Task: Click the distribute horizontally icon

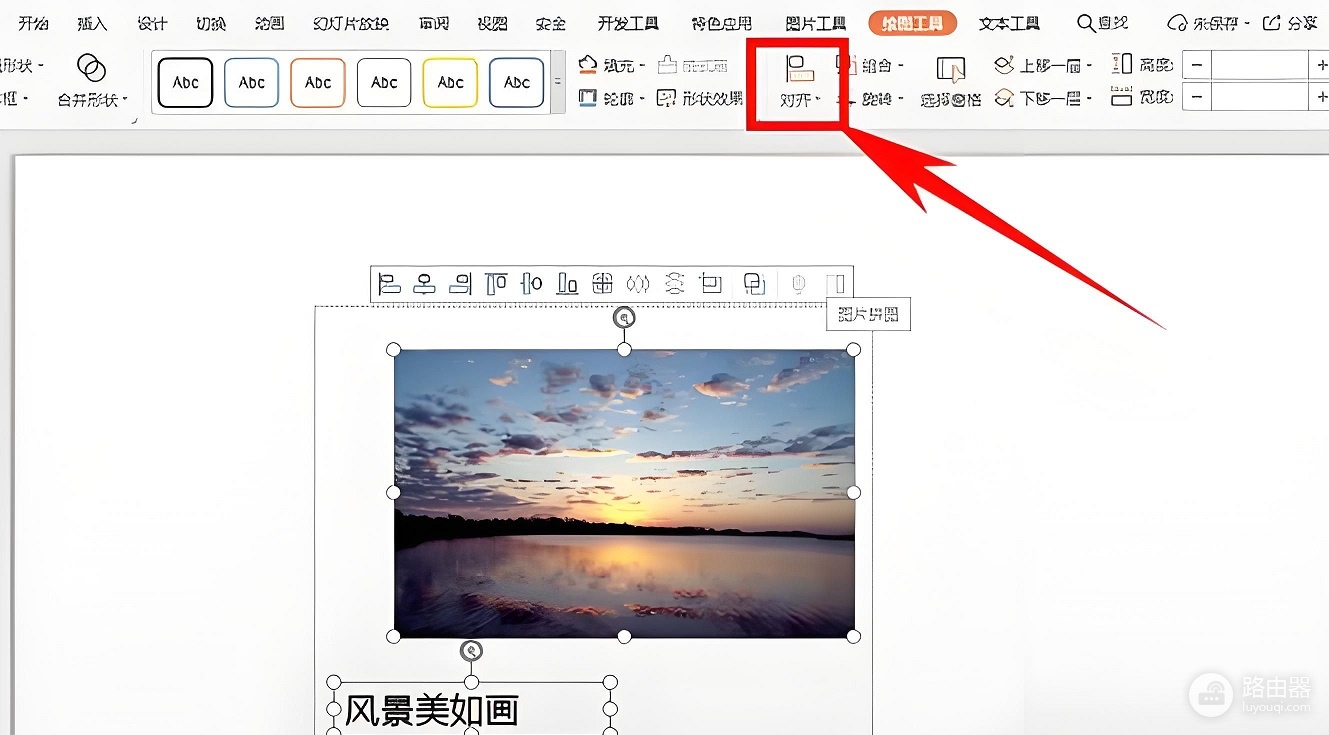Action: (x=638, y=284)
